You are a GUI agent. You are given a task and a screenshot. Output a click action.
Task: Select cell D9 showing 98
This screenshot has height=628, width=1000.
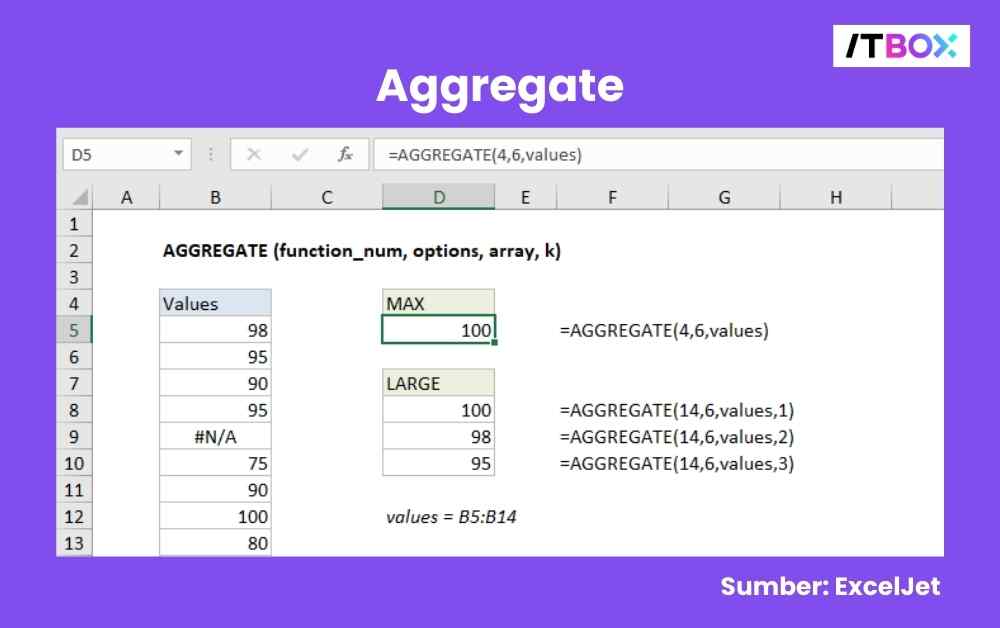438,436
